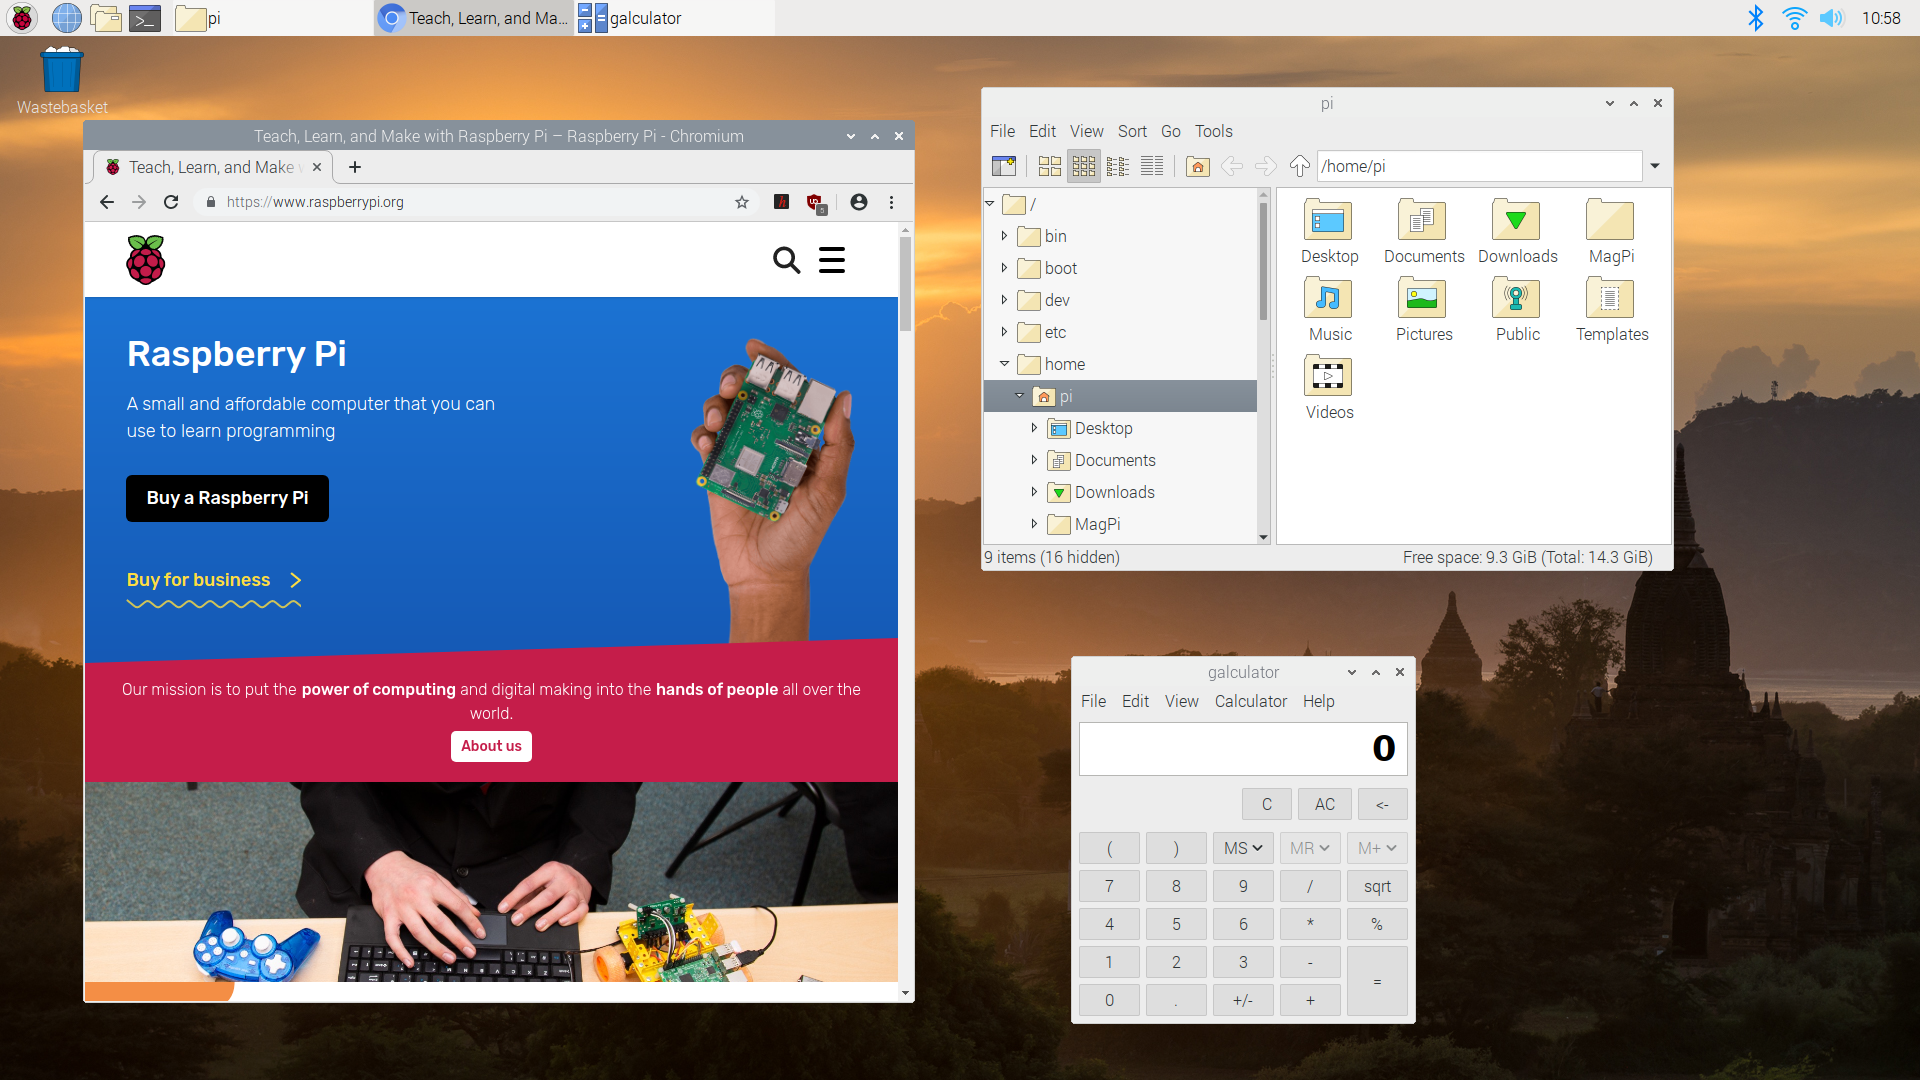Click the MS memory store toggle in galculator
1920x1080 pixels.
(1240, 847)
